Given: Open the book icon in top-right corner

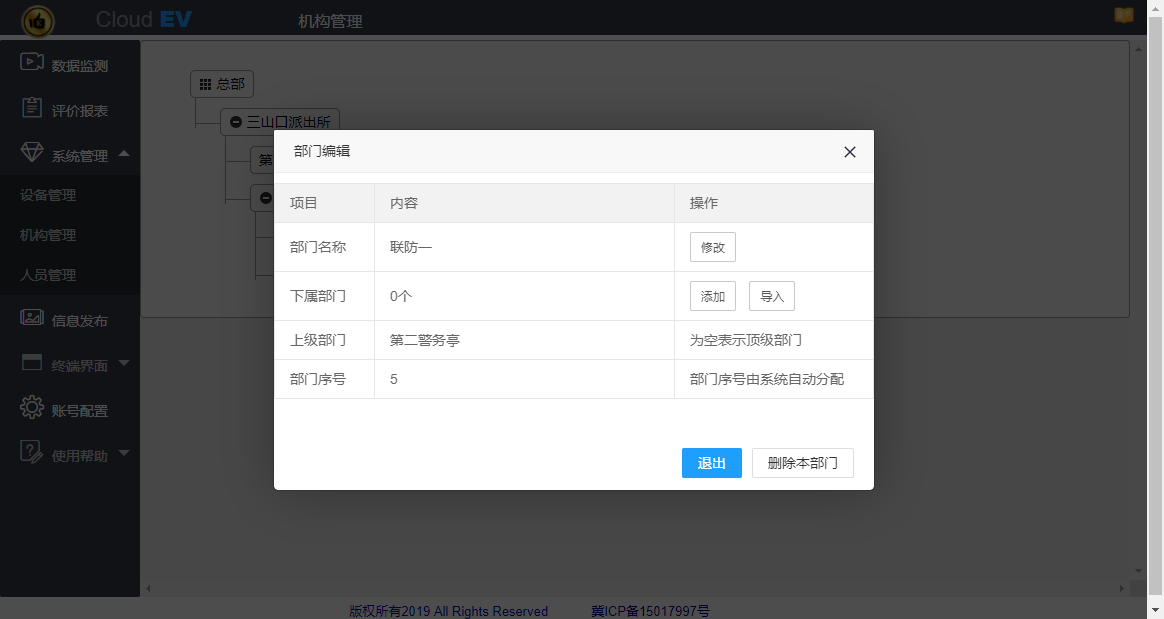Looking at the screenshot, I should pos(1124,15).
